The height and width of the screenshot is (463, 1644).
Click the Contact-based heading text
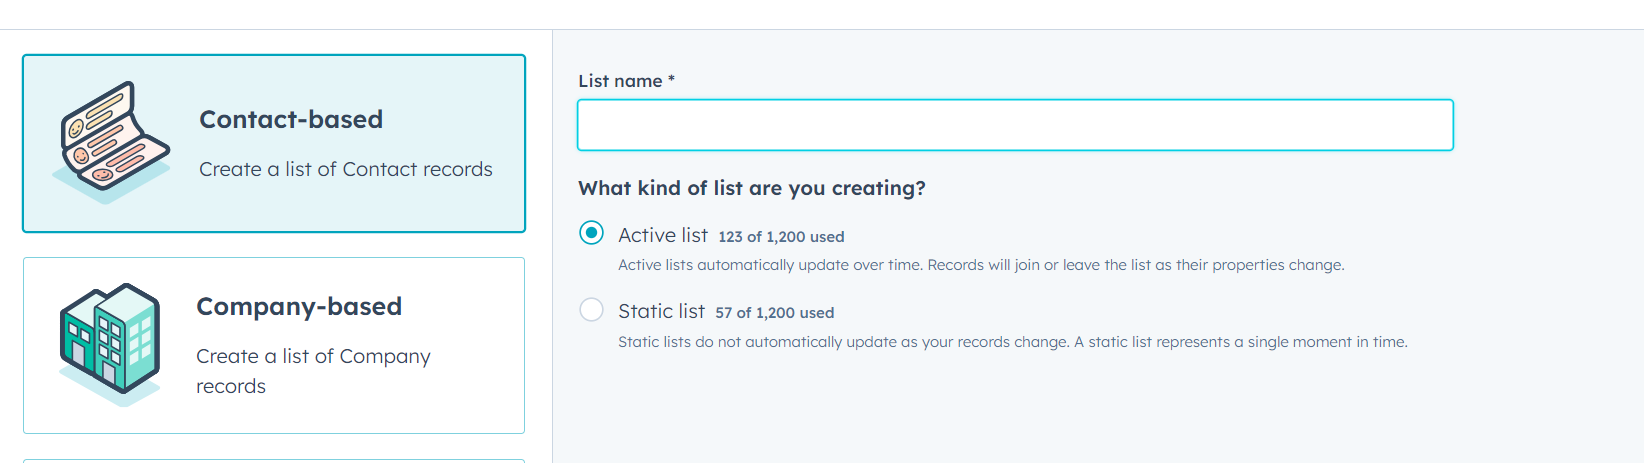tap(291, 119)
